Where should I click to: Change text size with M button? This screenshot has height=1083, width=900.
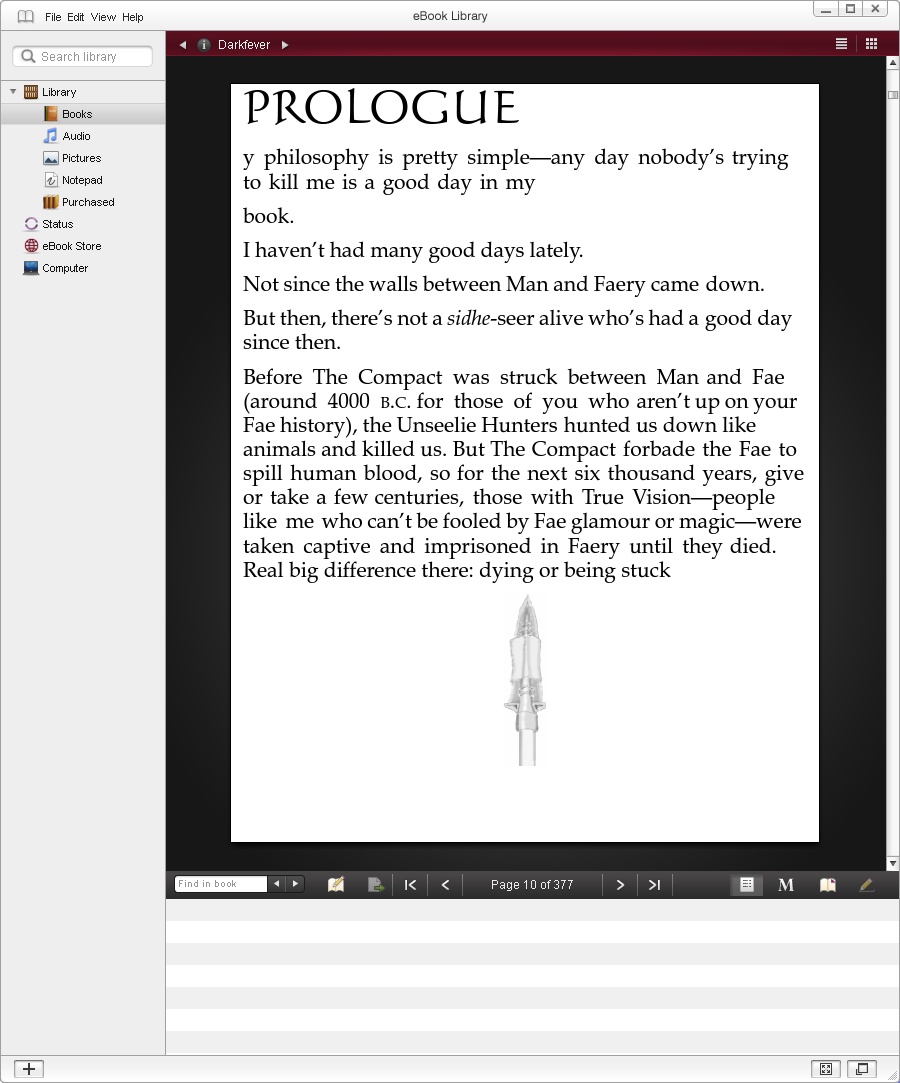tap(786, 885)
